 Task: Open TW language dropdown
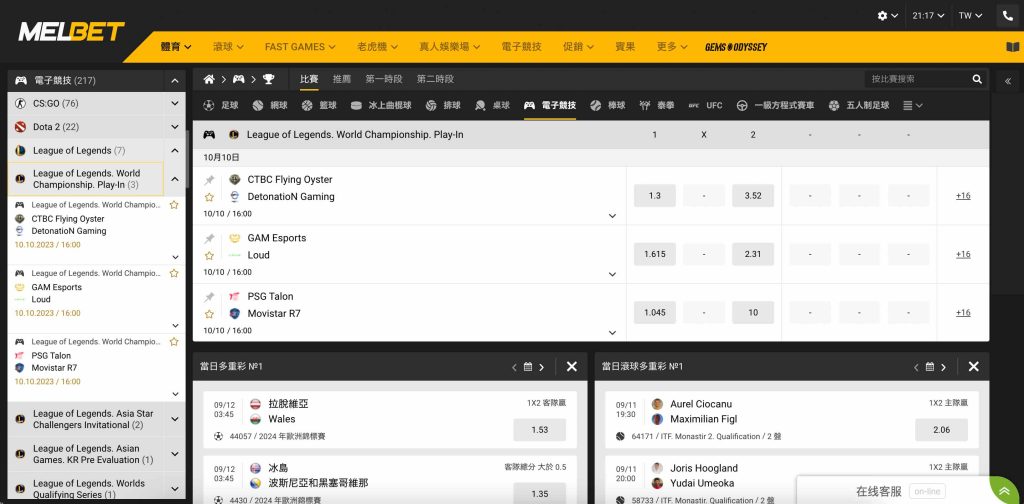pos(970,16)
